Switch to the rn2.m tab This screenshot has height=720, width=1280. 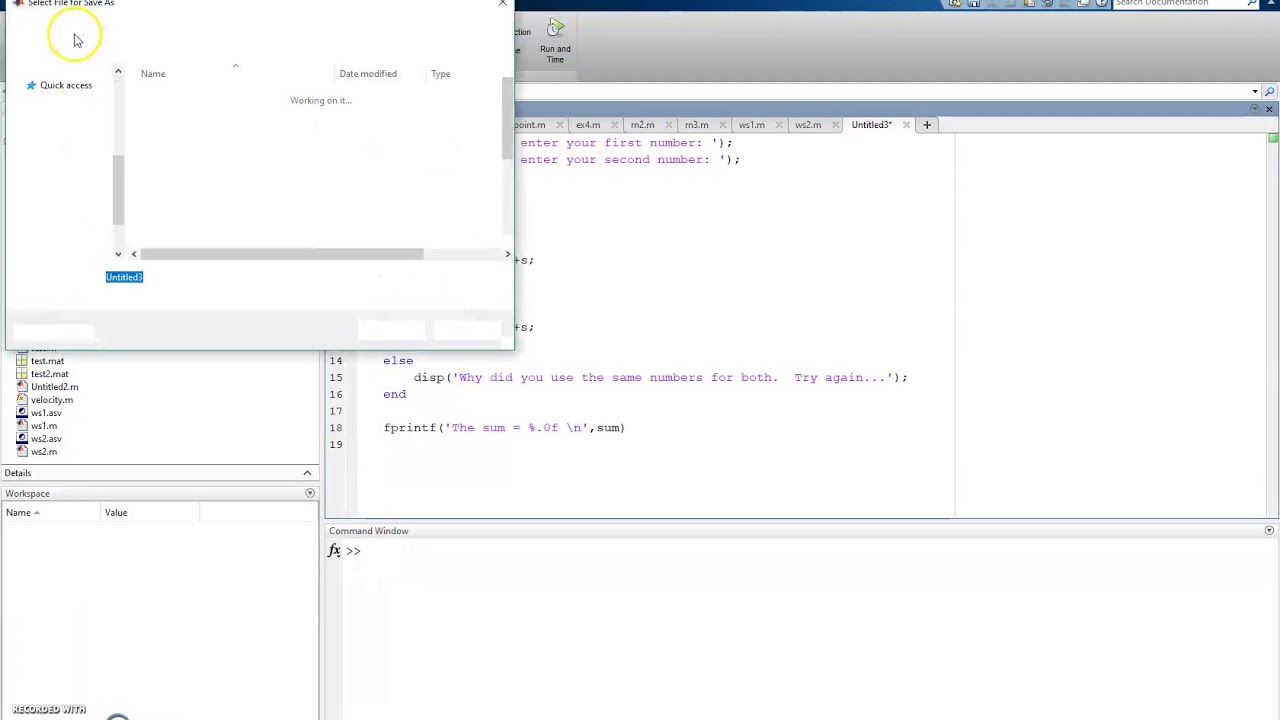pos(642,125)
